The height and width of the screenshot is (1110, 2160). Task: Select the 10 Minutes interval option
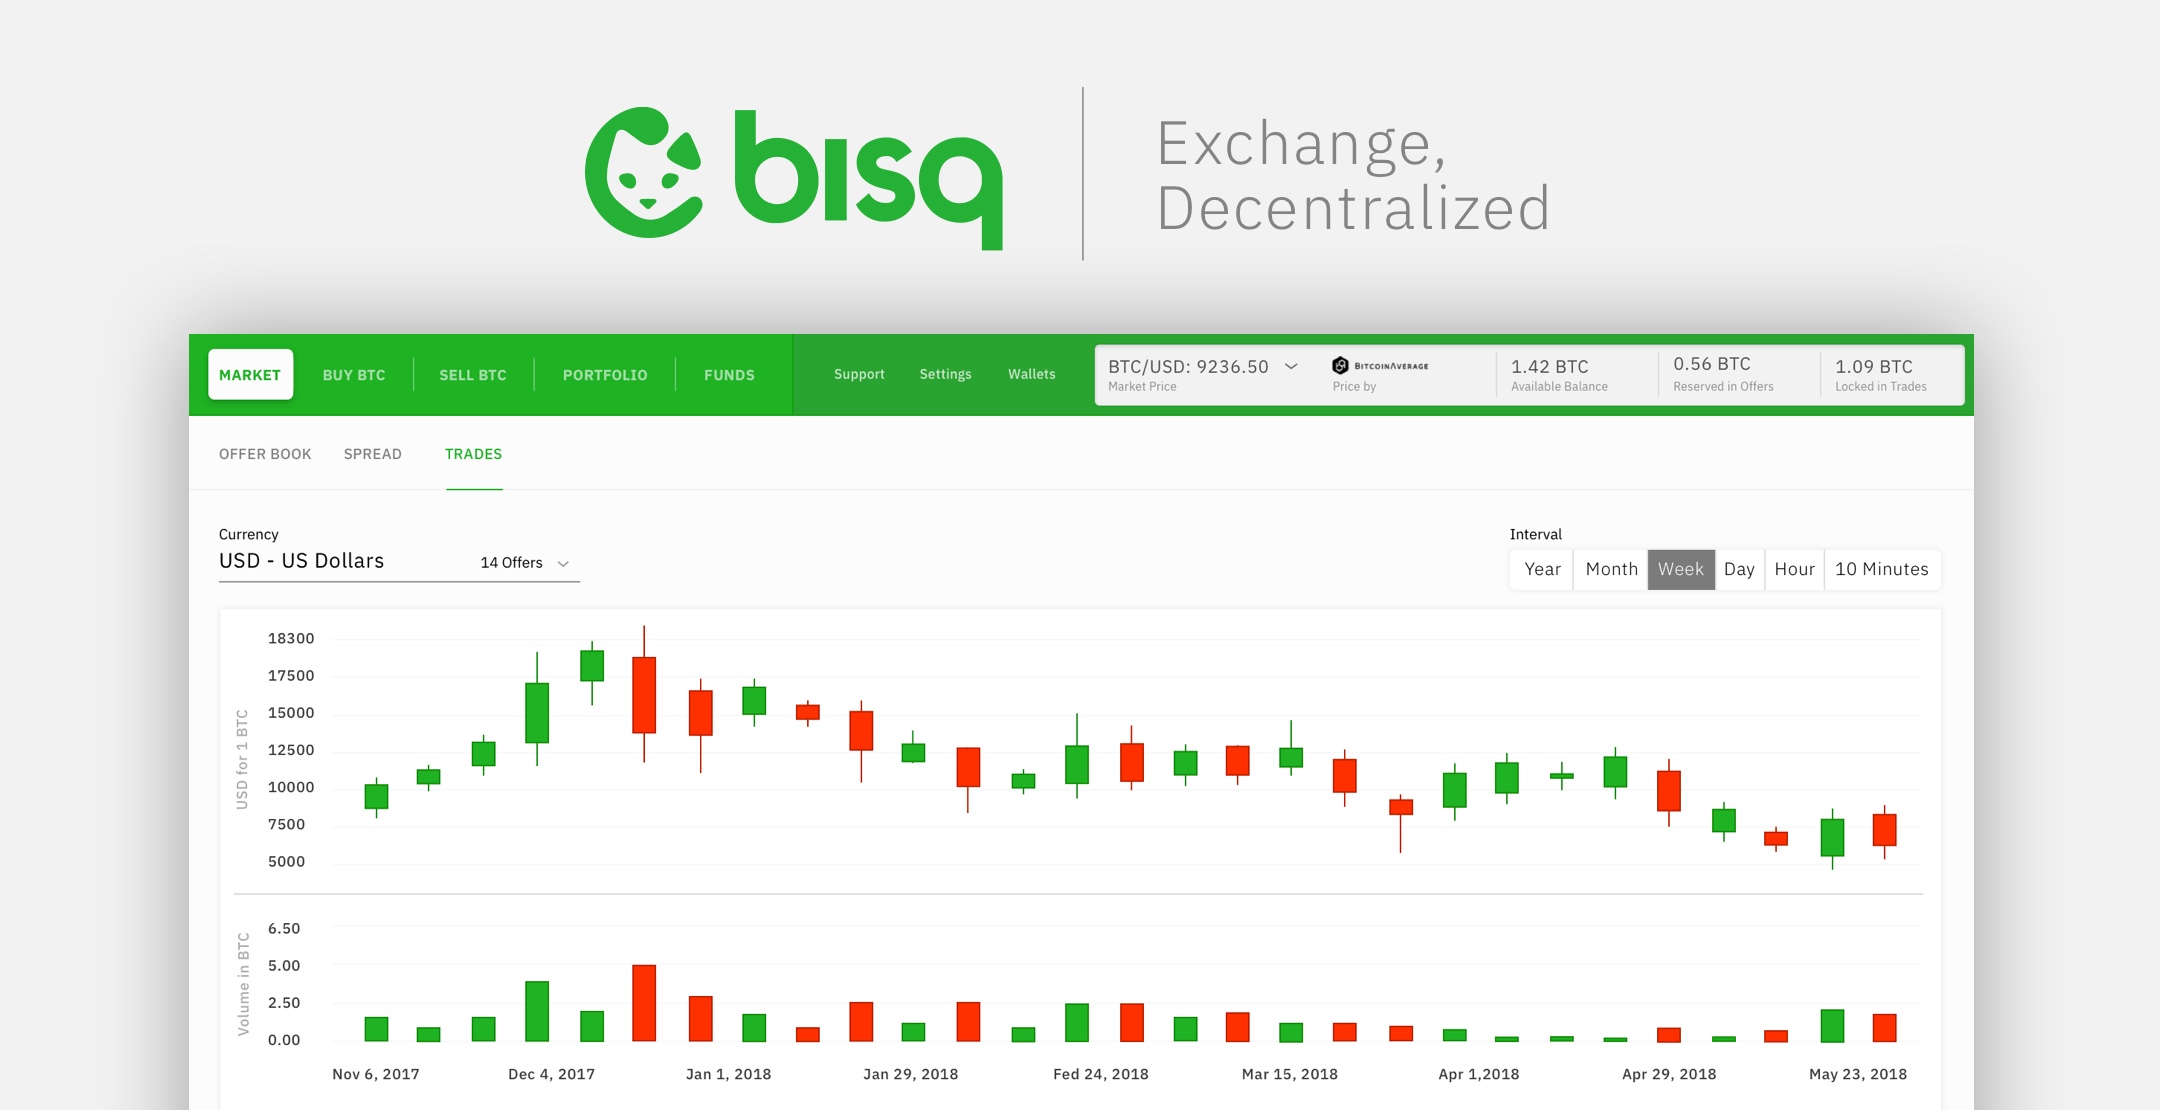[x=1881, y=566]
